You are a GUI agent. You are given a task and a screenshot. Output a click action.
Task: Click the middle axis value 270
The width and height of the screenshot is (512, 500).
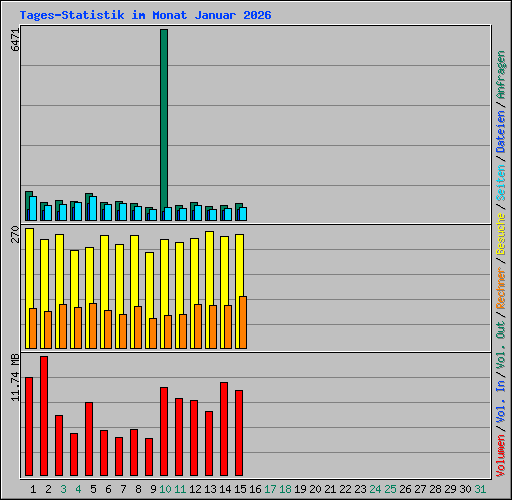click(x=15, y=234)
